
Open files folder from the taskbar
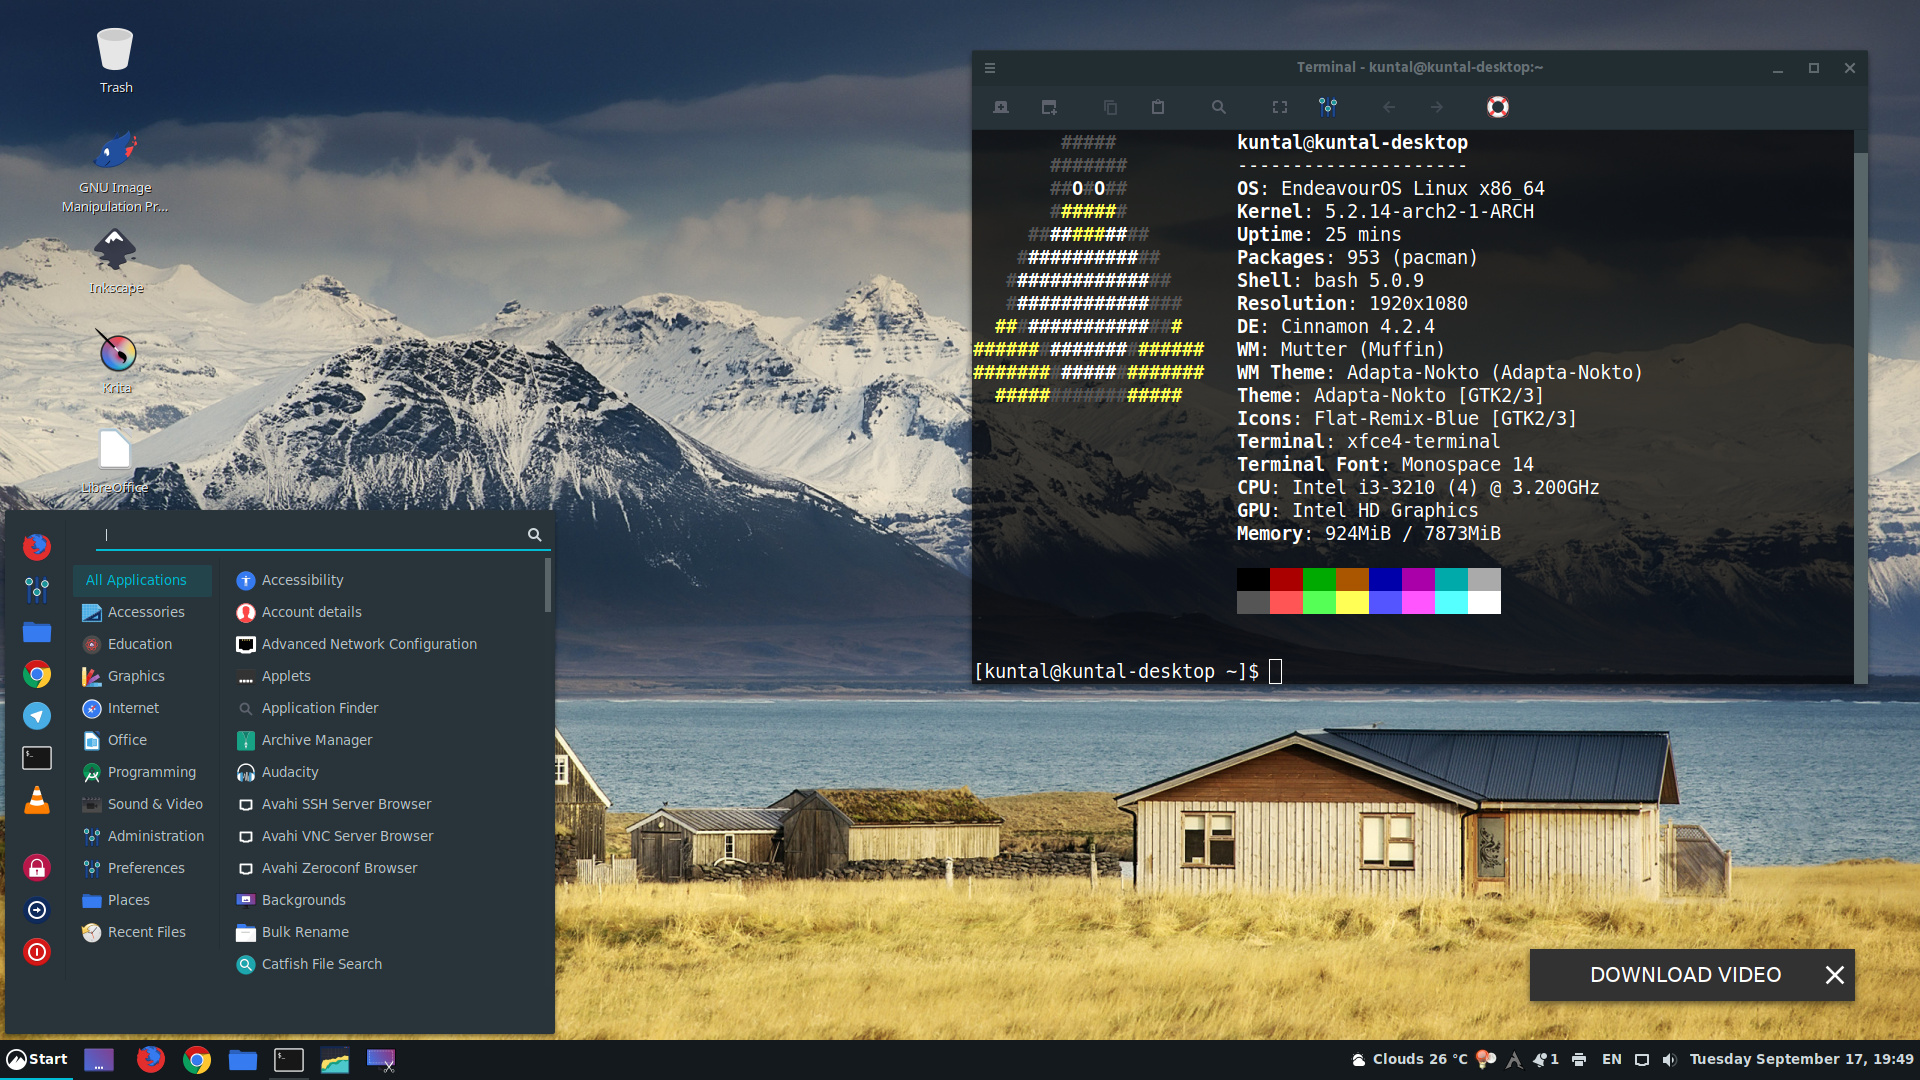point(243,1060)
